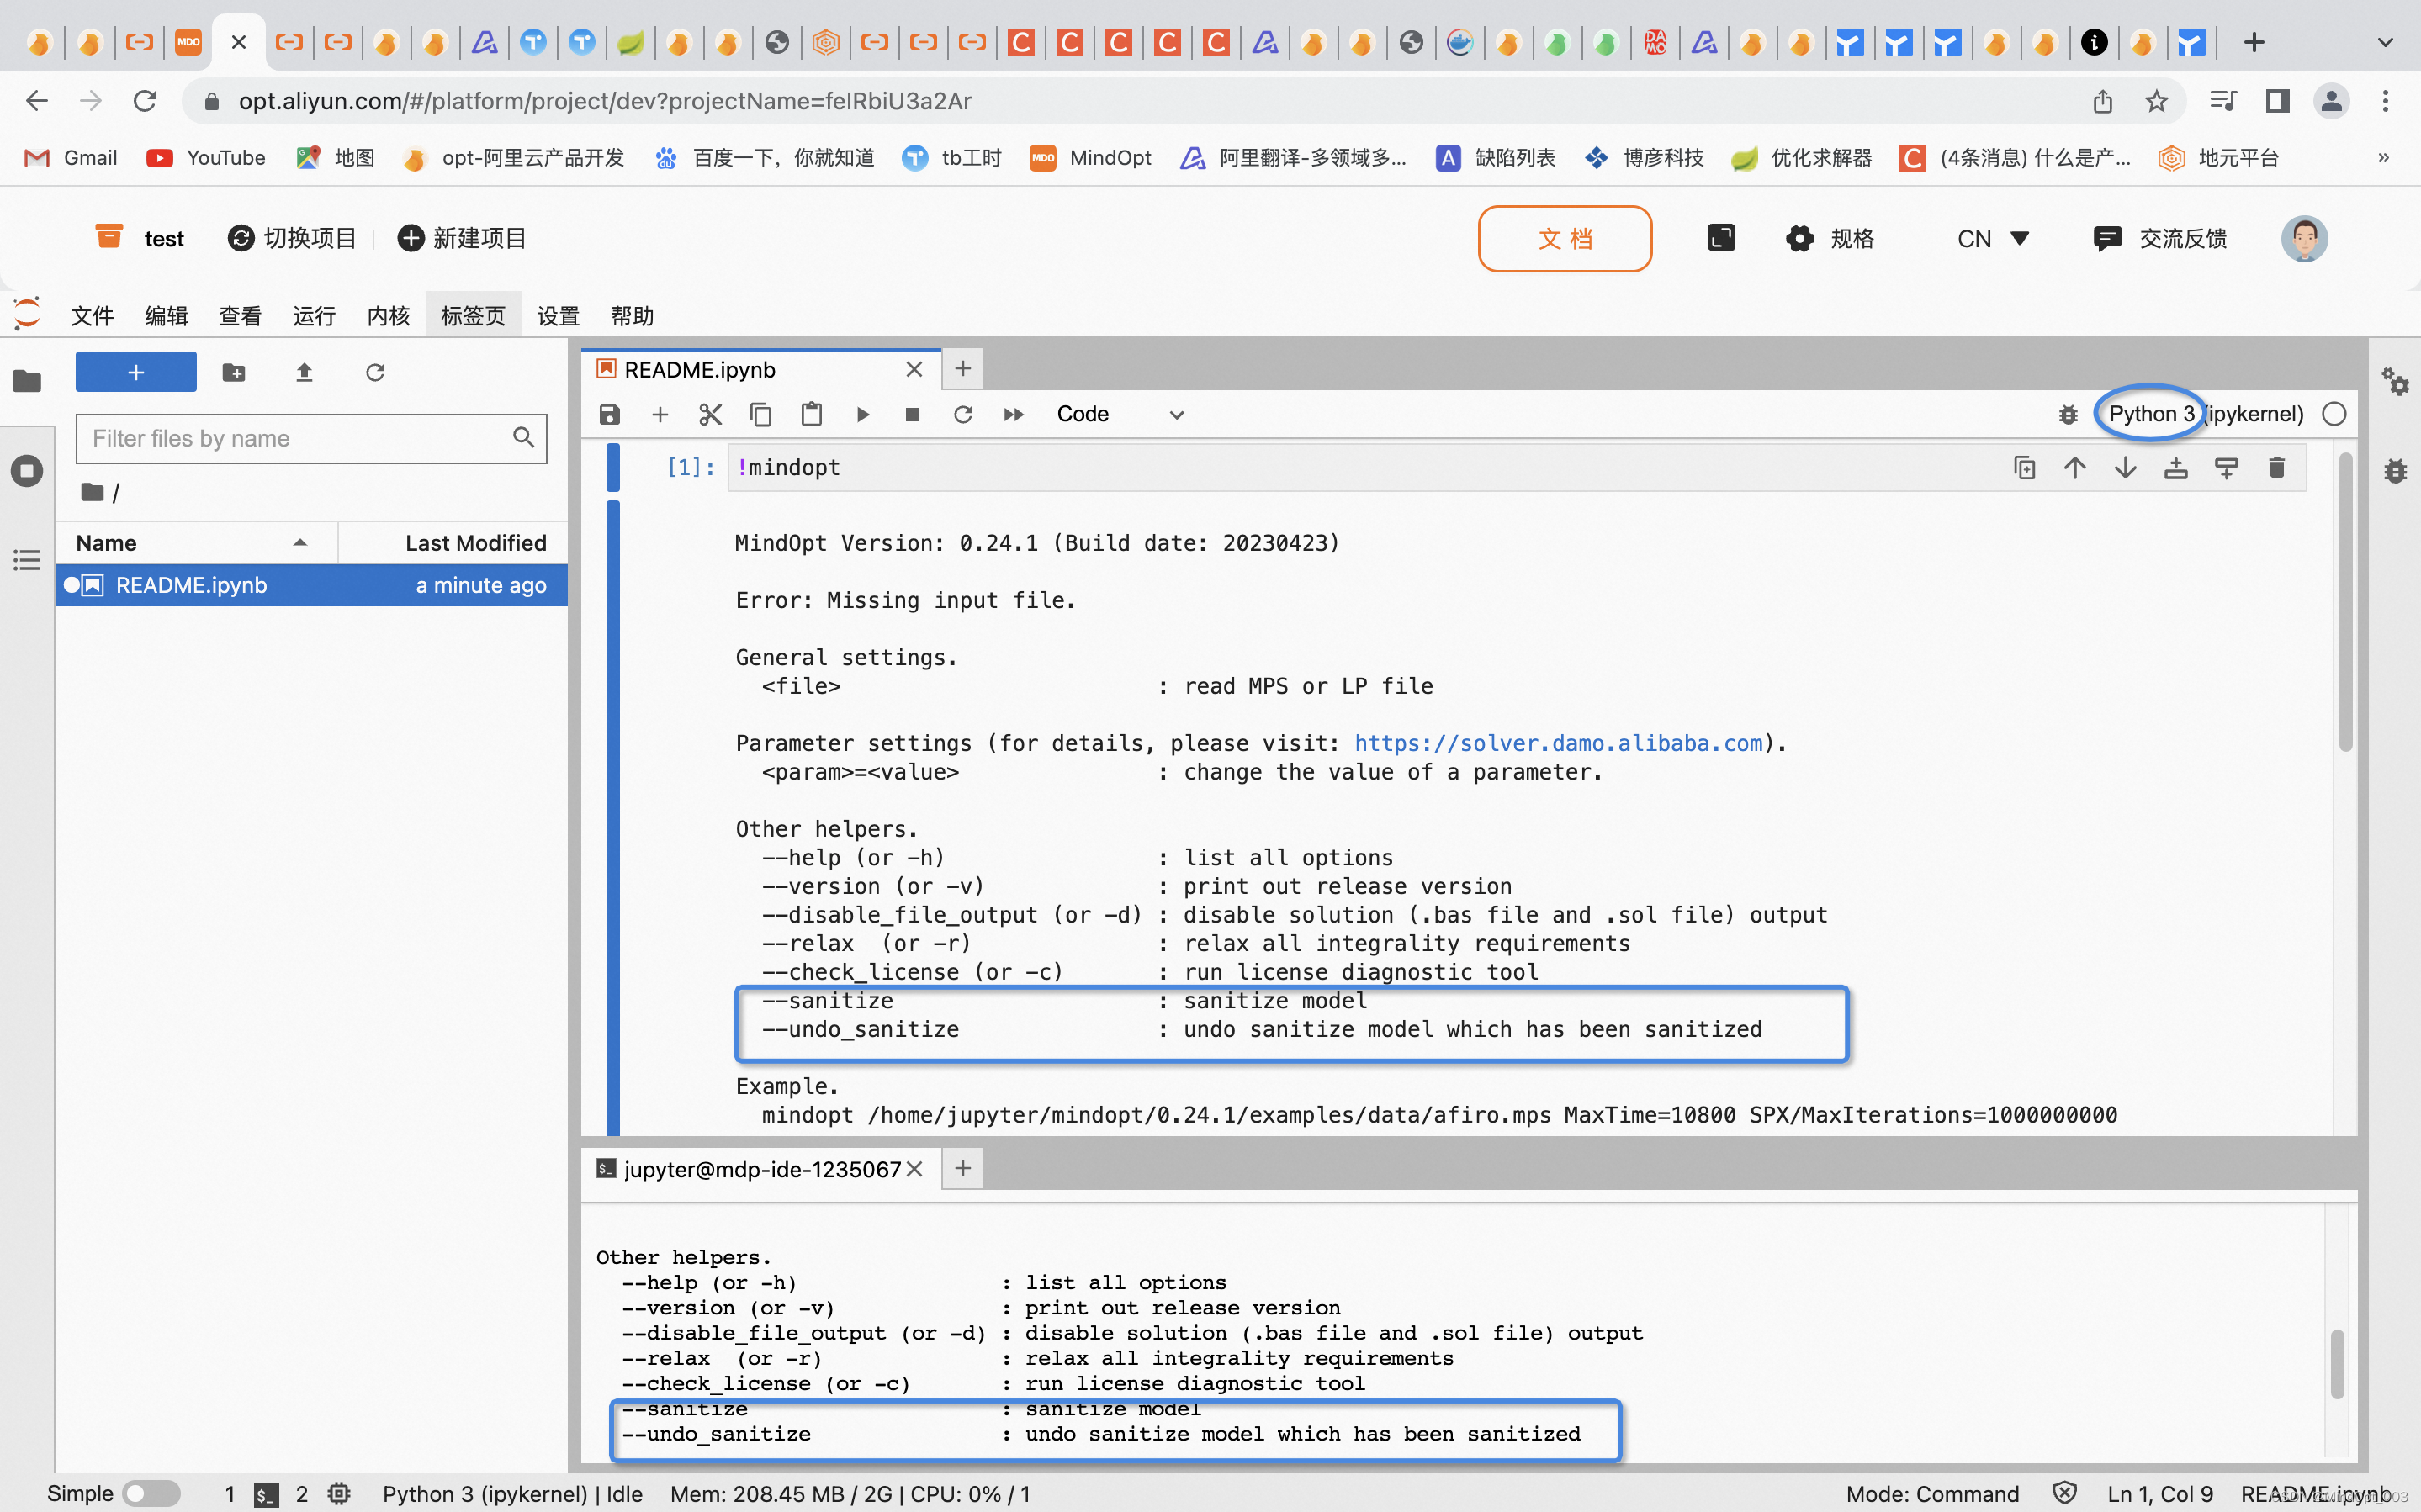Open the solver.damo.alibaba.com link

click(1558, 743)
